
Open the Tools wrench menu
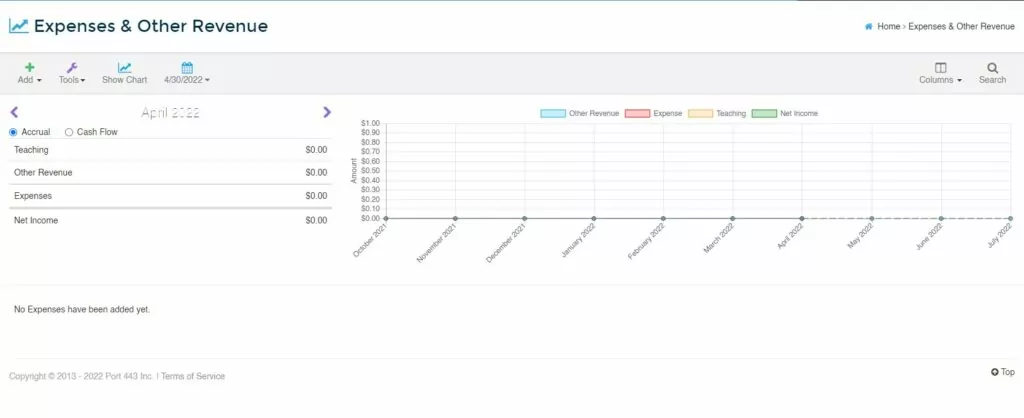72,73
